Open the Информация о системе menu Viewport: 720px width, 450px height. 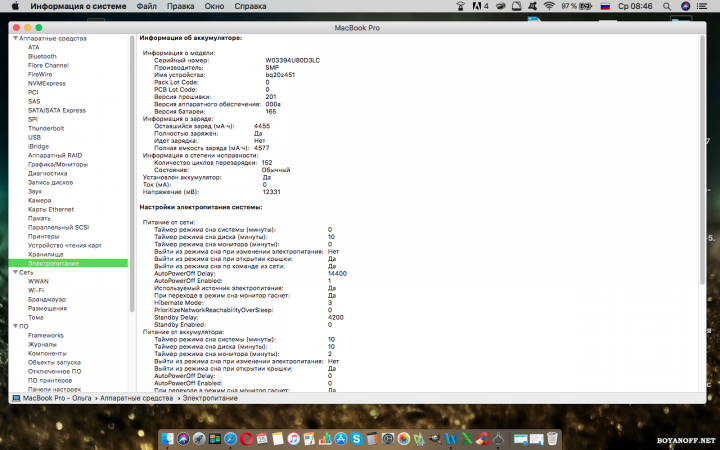(x=78, y=6)
